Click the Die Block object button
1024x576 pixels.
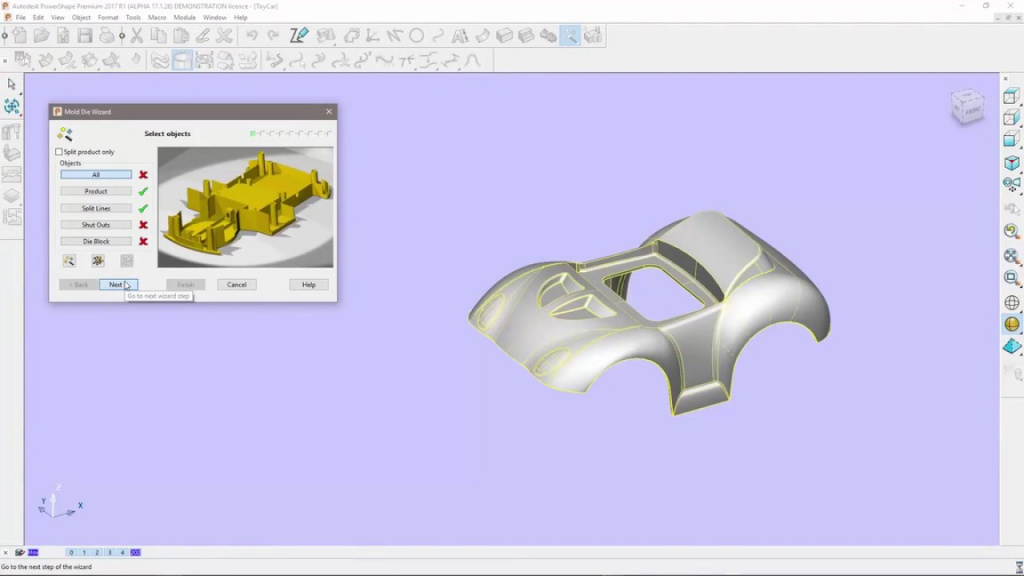click(96, 241)
